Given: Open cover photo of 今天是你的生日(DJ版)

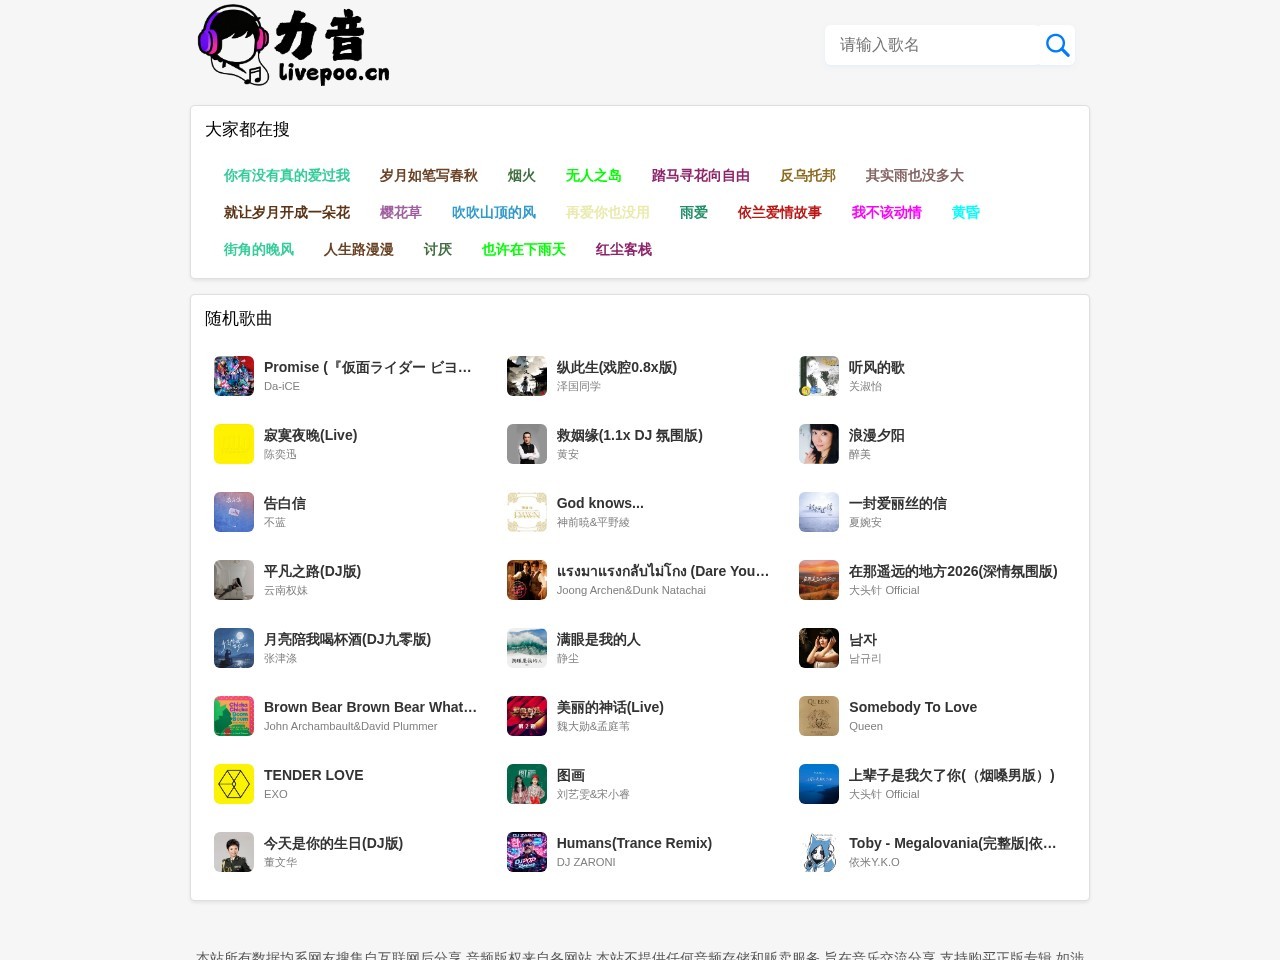Looking at the screenshot, I should 234,852.
